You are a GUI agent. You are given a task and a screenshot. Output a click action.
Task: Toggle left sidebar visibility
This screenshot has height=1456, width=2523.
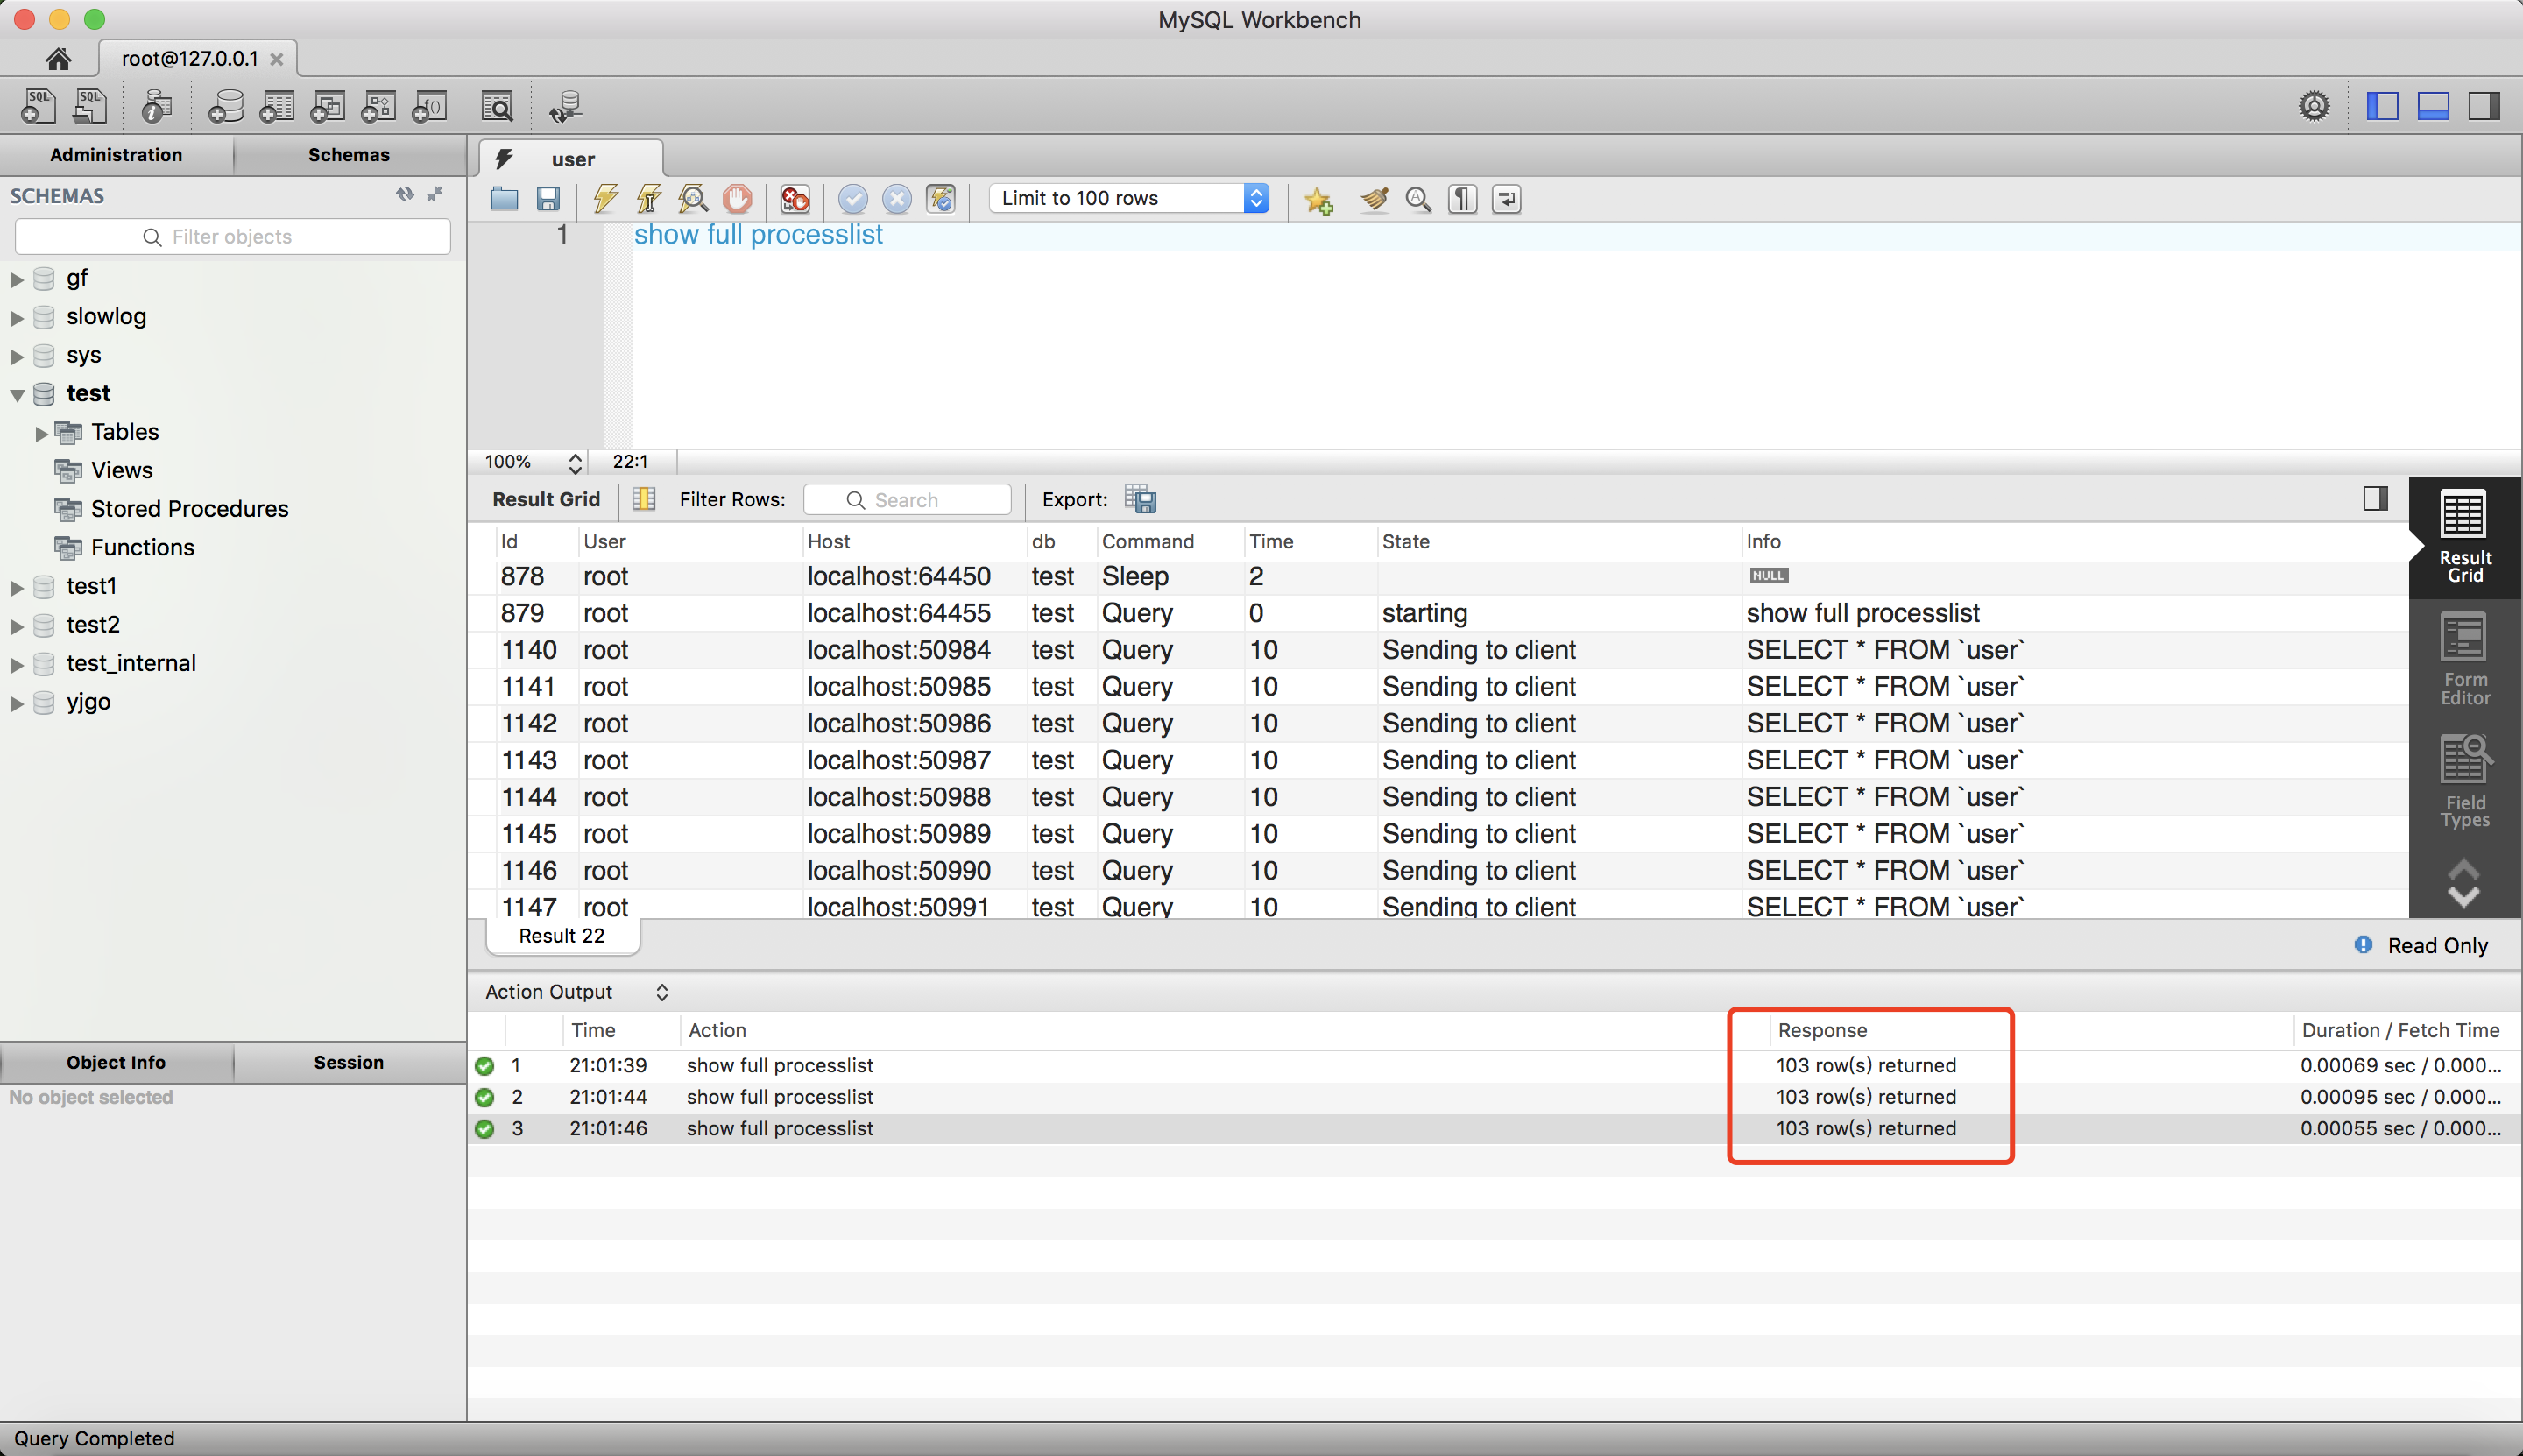[x=2382, y=105]
